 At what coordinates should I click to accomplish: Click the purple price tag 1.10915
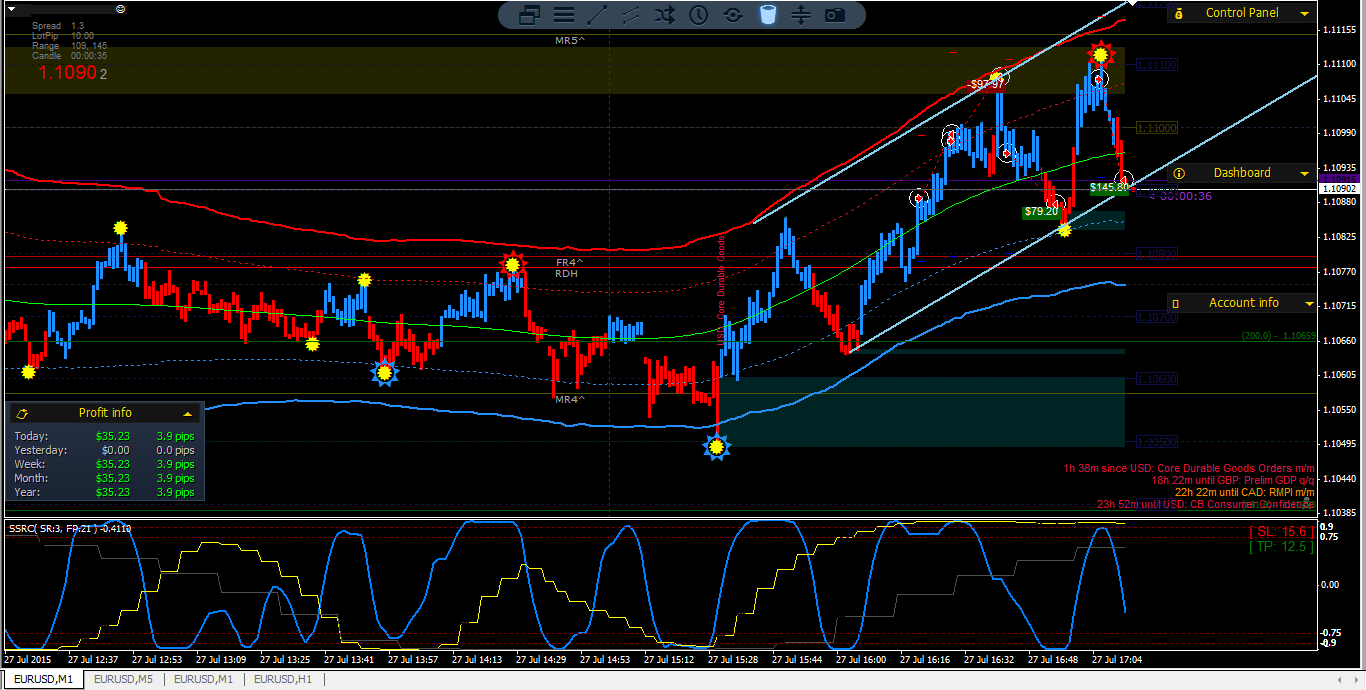[1339, 178]
